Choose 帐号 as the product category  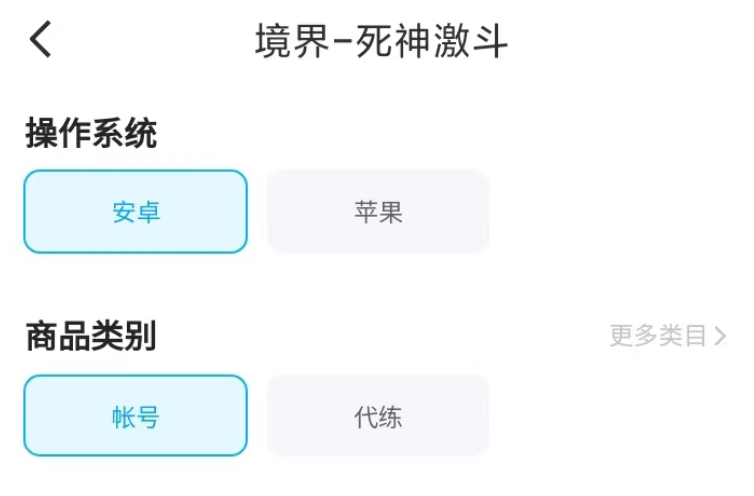135,416
